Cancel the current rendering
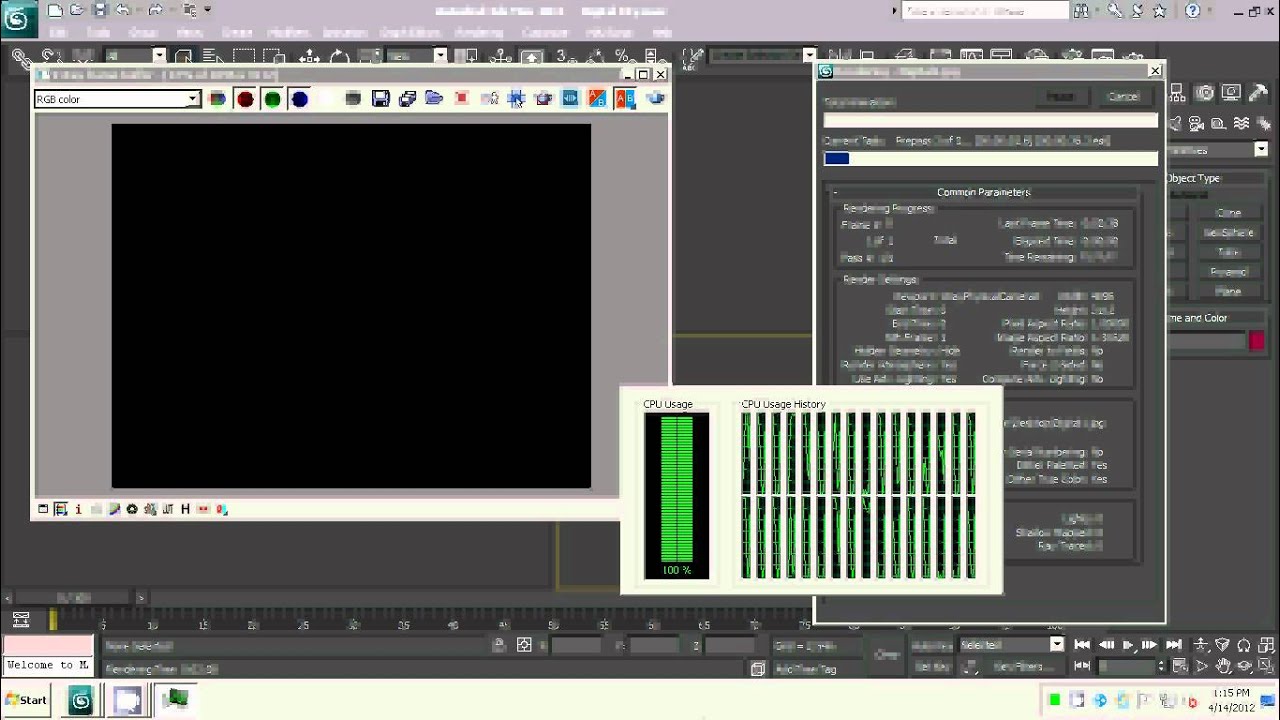 coord(1123,96)
